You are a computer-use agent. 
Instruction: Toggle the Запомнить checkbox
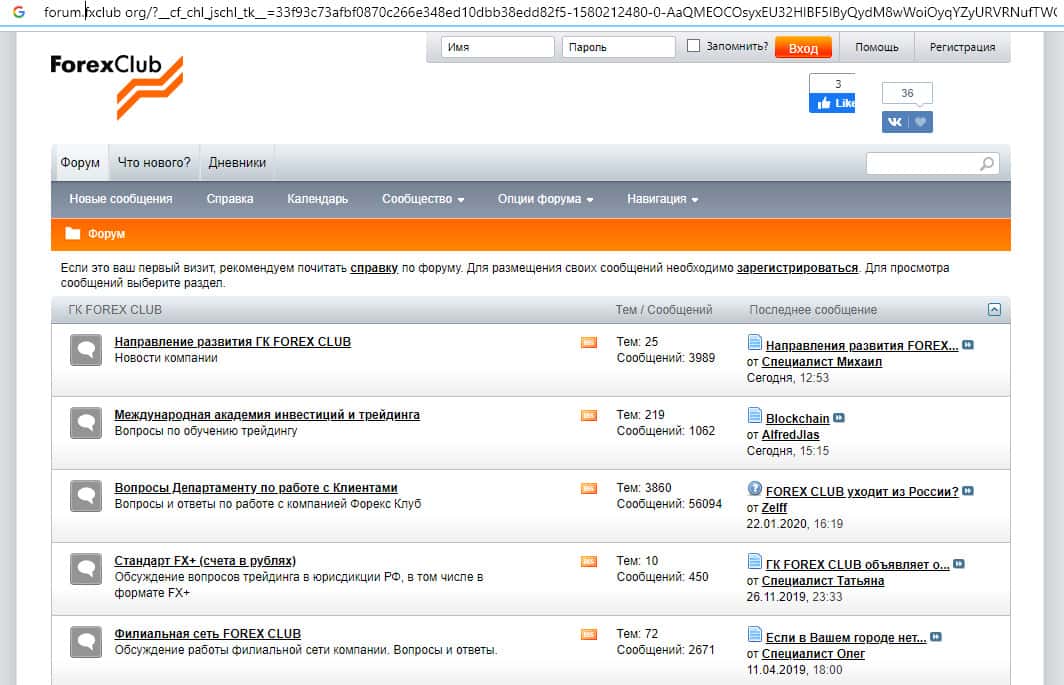[694, 46]
